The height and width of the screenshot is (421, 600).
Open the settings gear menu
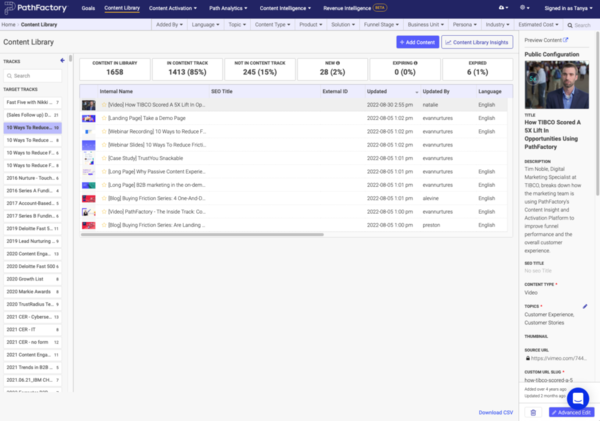coord(524,8)
